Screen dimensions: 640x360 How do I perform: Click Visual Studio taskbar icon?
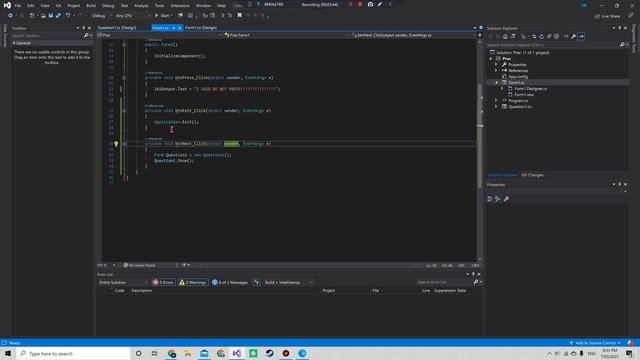pyautogui.click(x=237, y=353)
